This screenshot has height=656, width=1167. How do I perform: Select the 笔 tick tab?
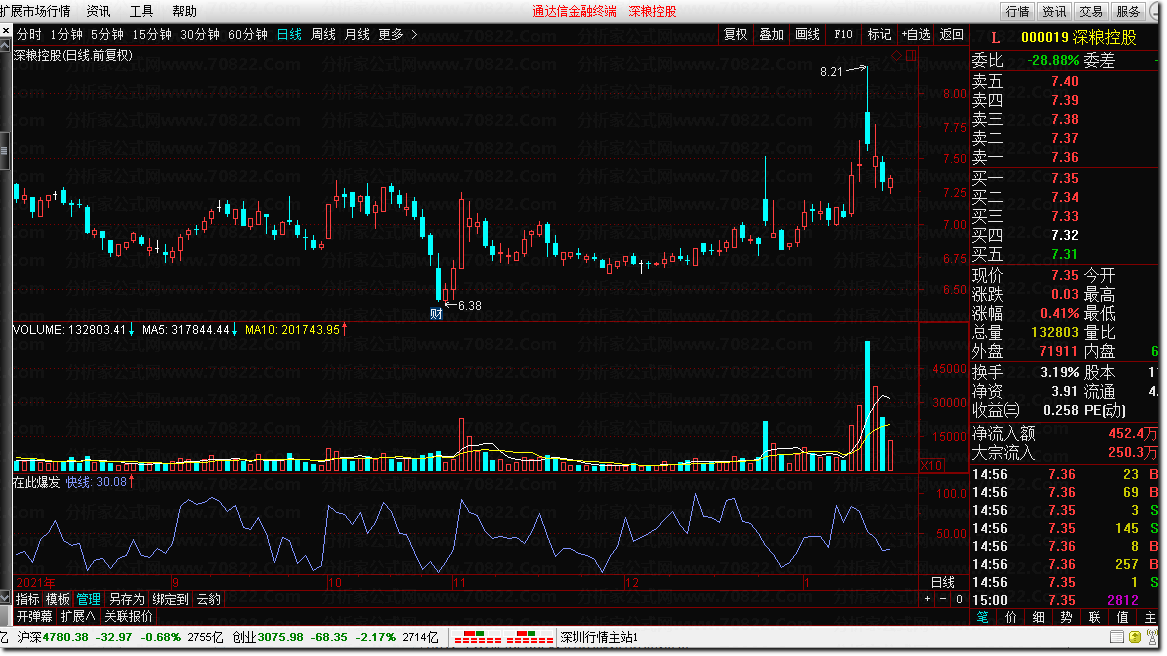(982, 617)
